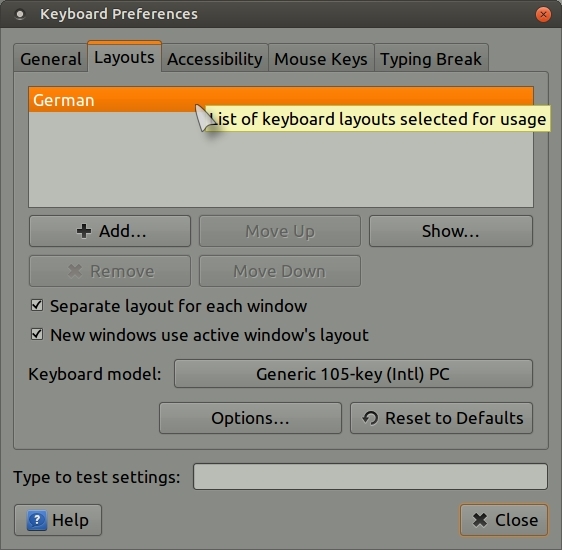Open layout Options... dialog

[250, 418]
